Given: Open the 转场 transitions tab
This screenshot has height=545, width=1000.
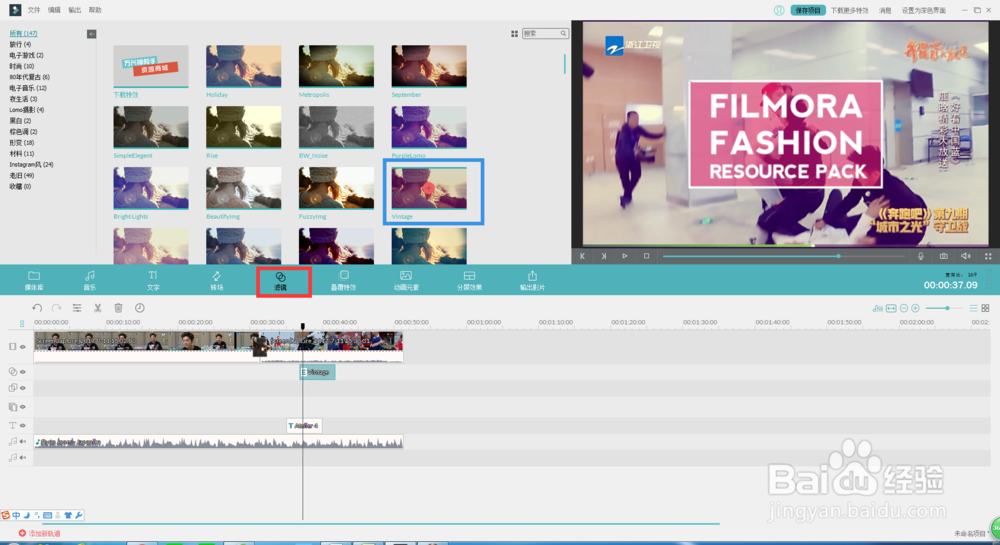Looking at the screenshot, I should coord(217,280).
